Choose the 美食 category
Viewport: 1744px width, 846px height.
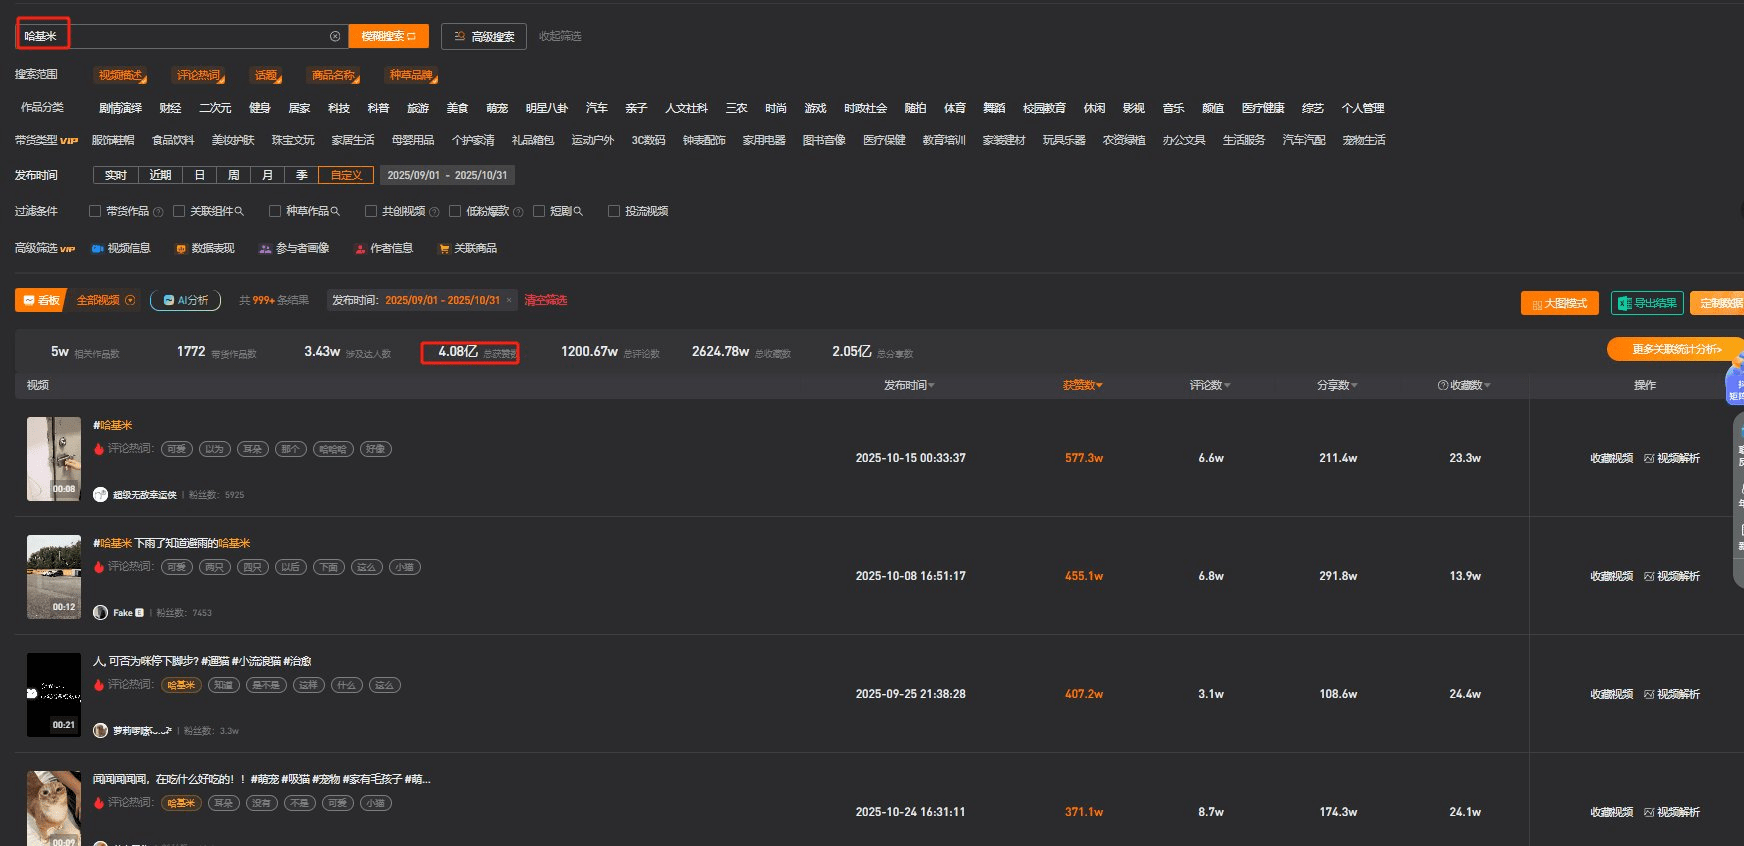coord(457,108)
